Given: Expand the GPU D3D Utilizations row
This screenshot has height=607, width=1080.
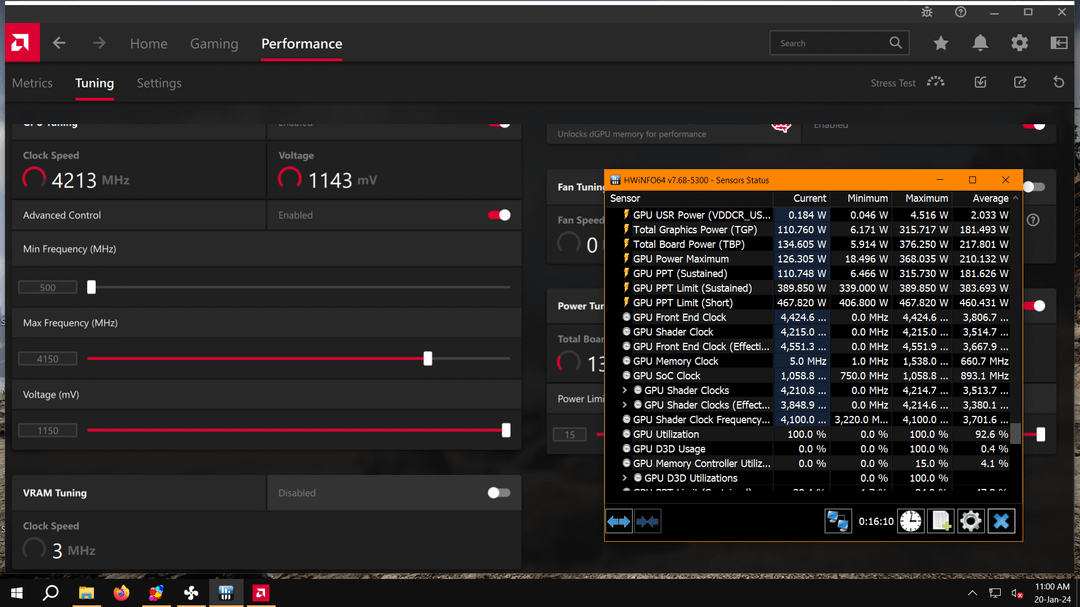Looking at the screenshot, I should pos(625,478).
